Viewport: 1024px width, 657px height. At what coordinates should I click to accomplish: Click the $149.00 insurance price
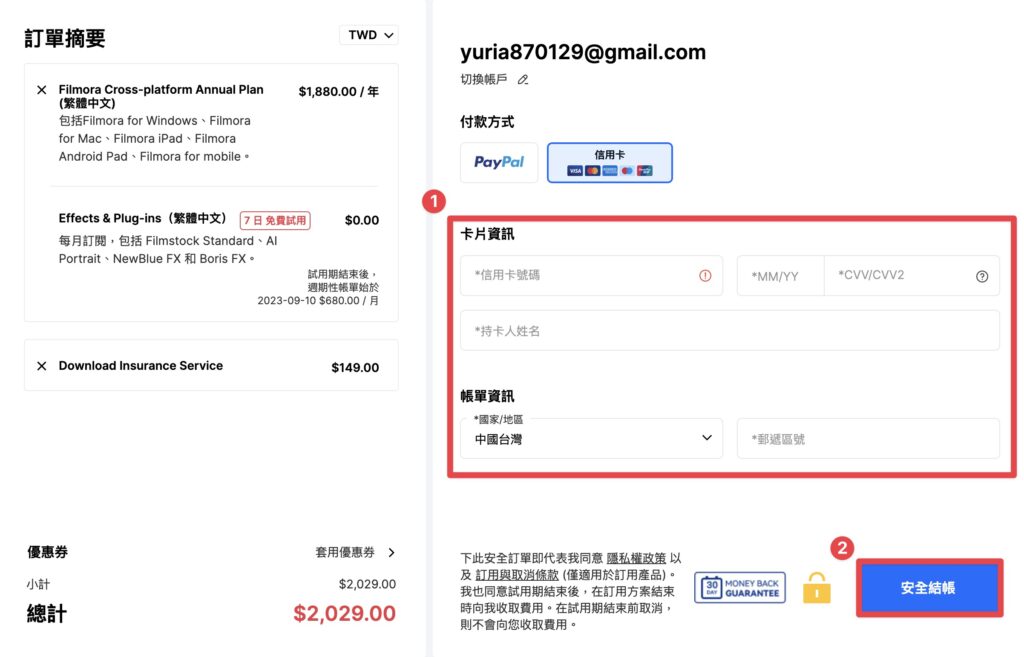[355, 368]
